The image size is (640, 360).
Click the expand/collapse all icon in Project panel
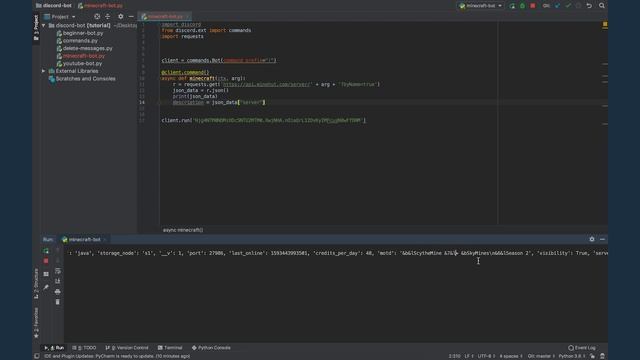coord(108,17)
